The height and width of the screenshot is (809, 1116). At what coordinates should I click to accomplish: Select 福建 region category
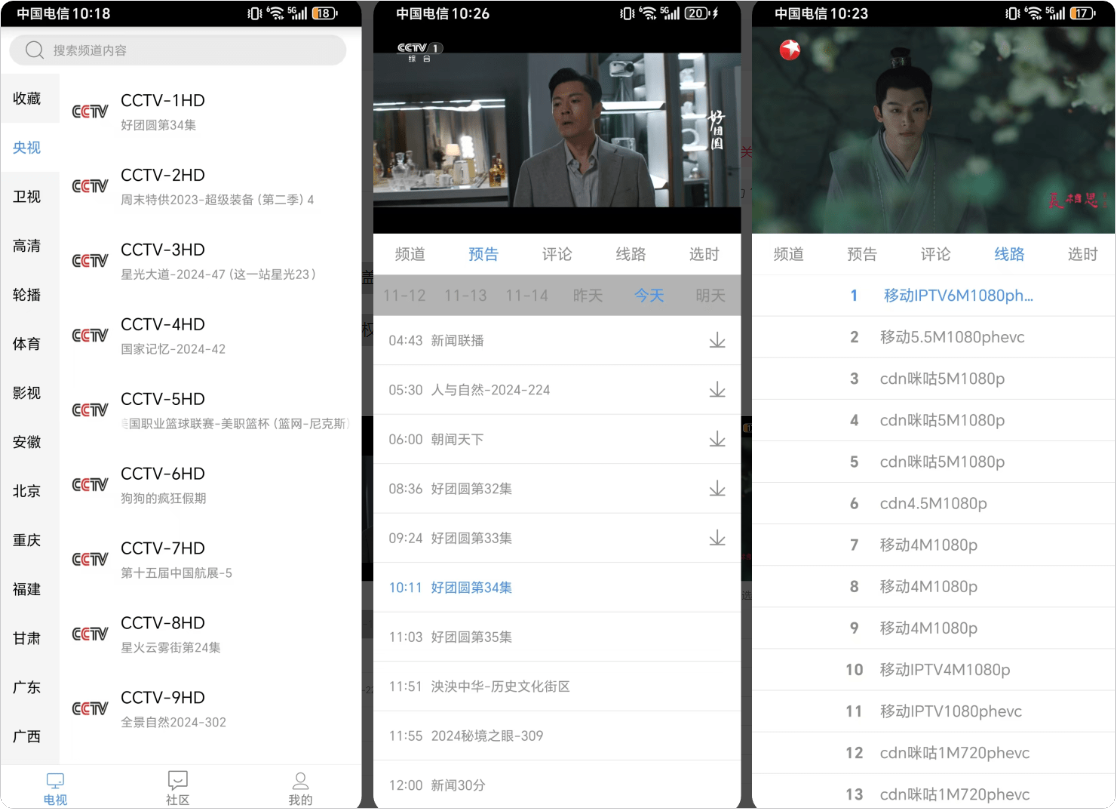[x=26, y=590]
